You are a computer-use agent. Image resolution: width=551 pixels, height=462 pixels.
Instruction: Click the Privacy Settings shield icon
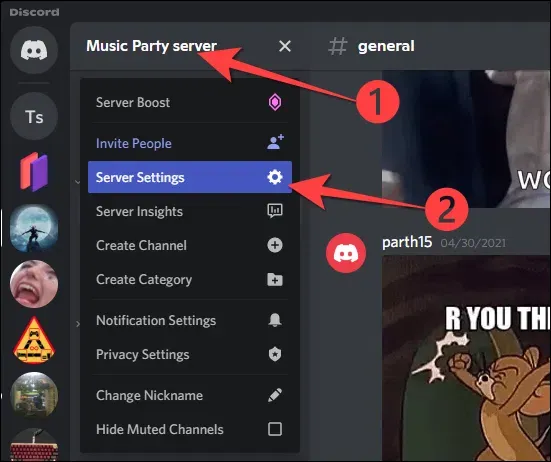coord(275,354)
